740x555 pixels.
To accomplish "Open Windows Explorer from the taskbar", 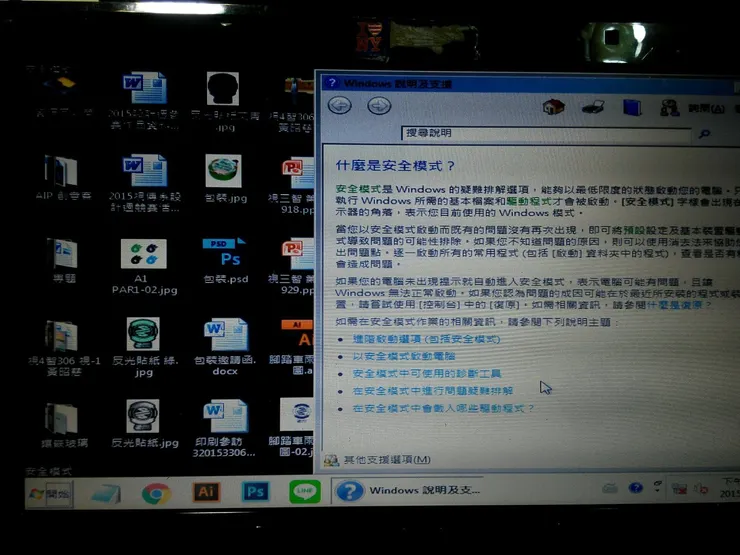I will click(x=107, y=494).
